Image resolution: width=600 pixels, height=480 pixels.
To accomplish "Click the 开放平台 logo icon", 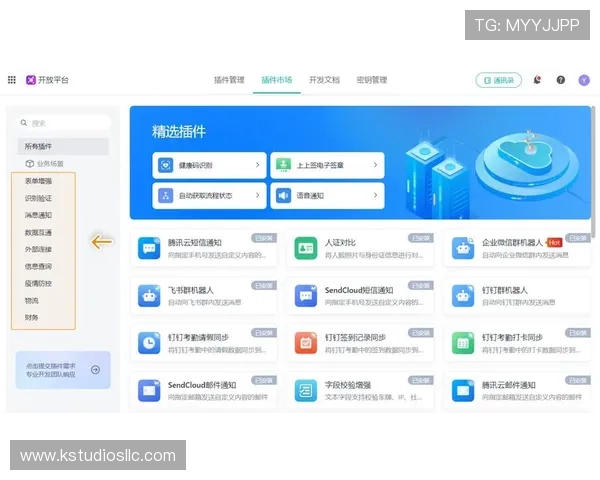I will (x=31, y=80).
